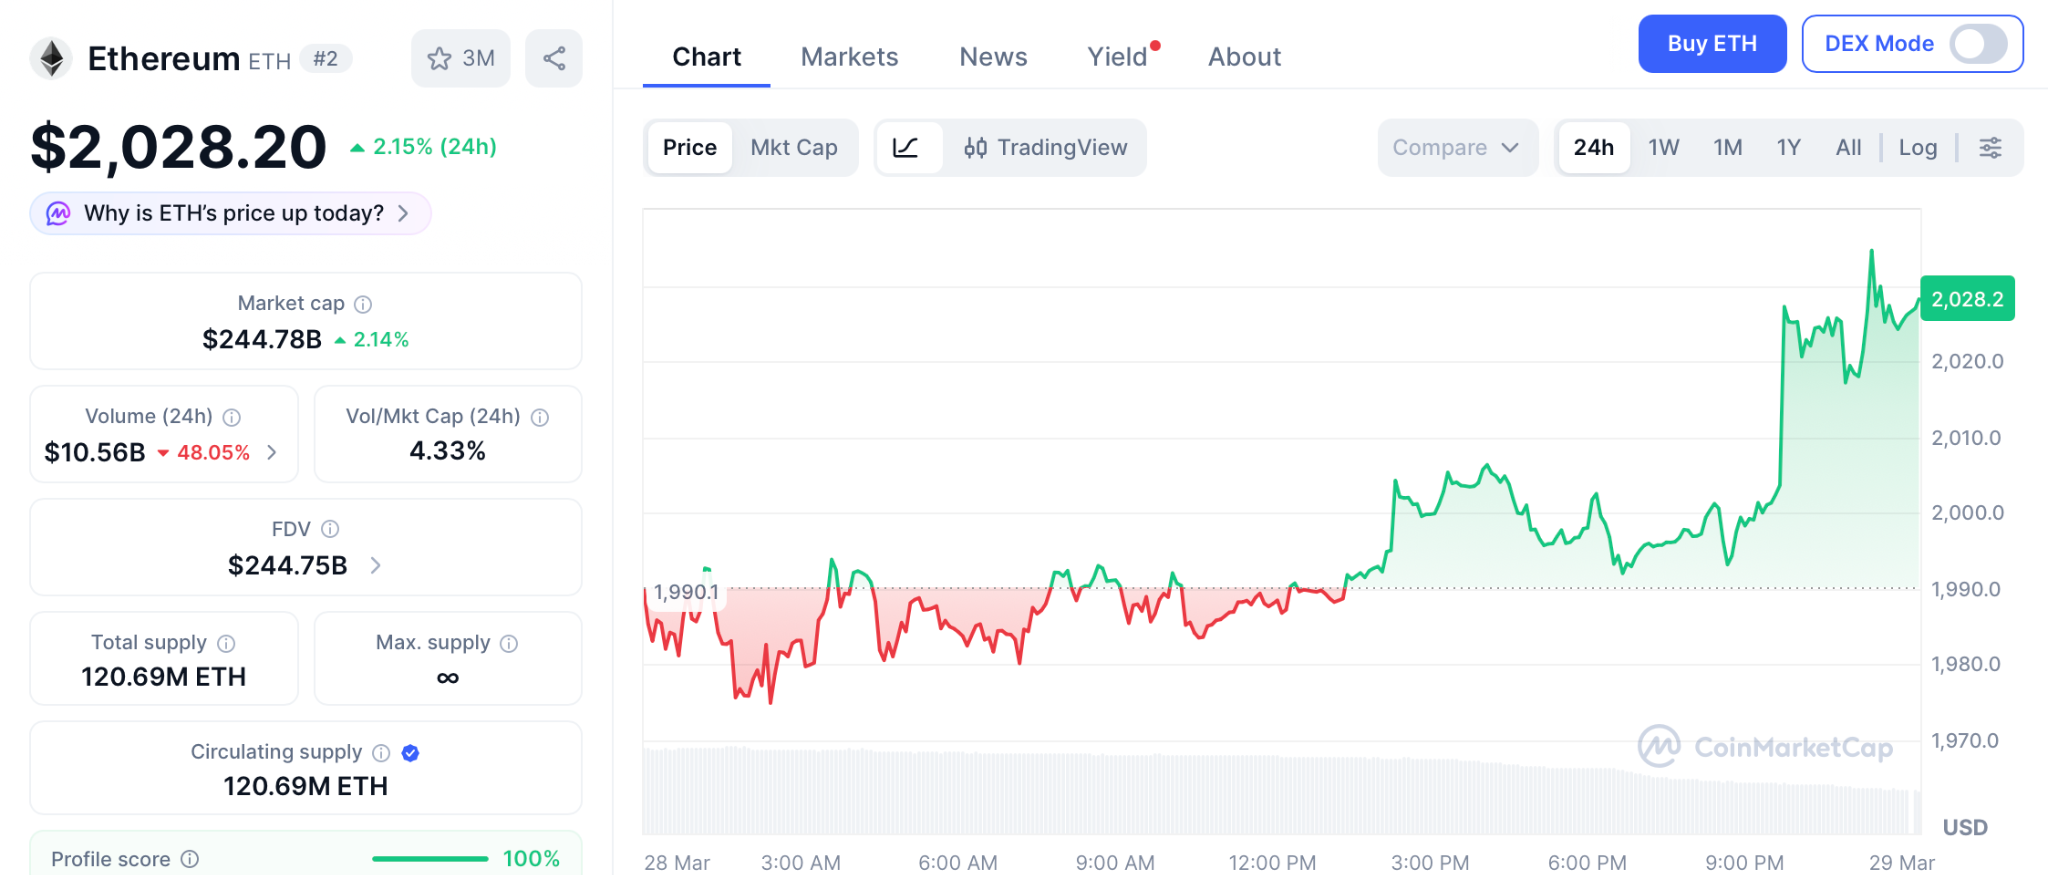The height and width of the screenshot is (875, 2048).
Task: Click the Volume (24h) info icon
Action: (x=232, y=417)
